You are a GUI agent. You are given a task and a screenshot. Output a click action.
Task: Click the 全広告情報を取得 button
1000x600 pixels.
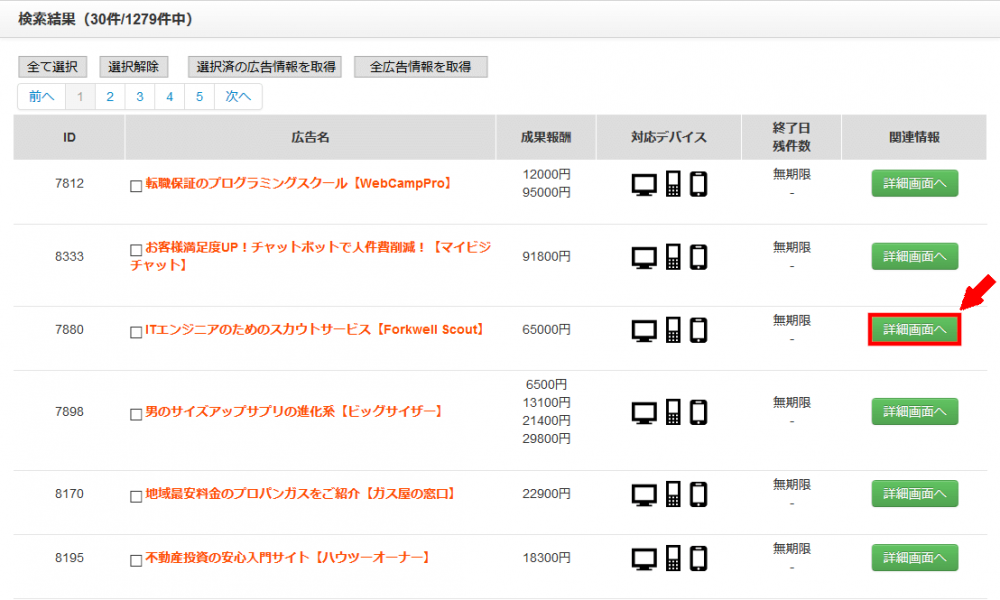click(421, 67)
